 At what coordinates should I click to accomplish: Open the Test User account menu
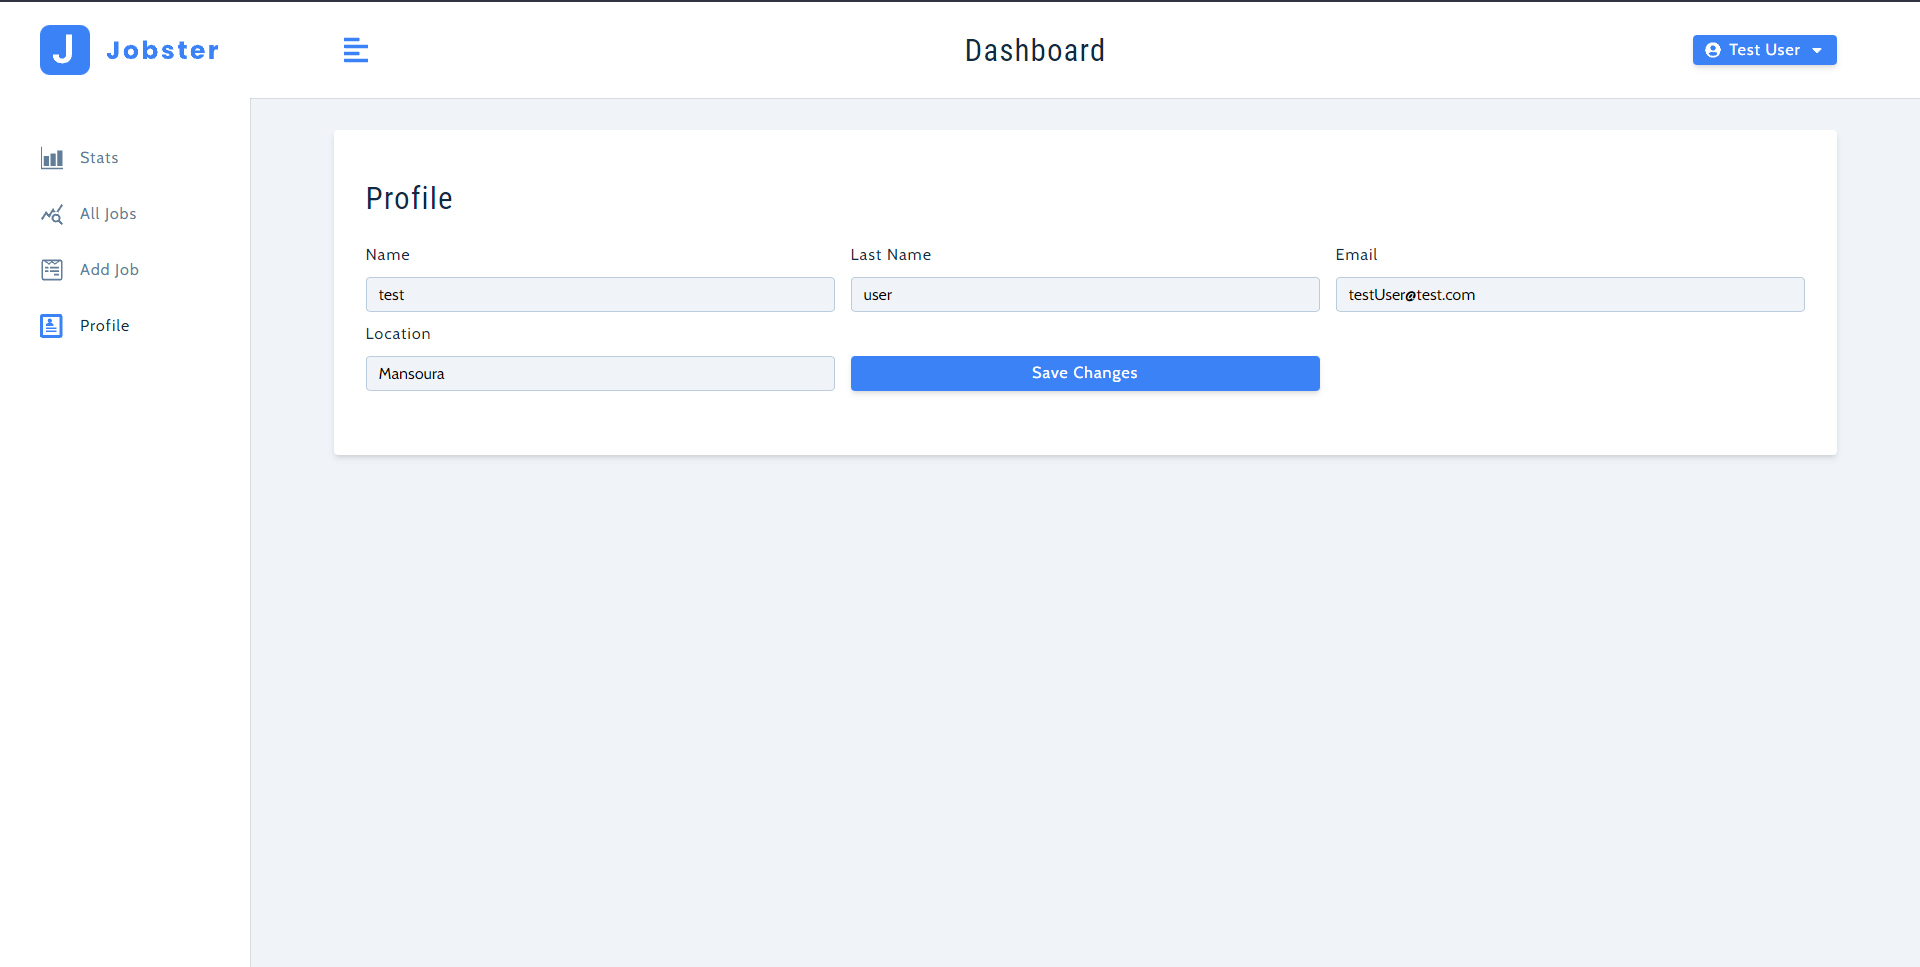[x=1764, y=50]
